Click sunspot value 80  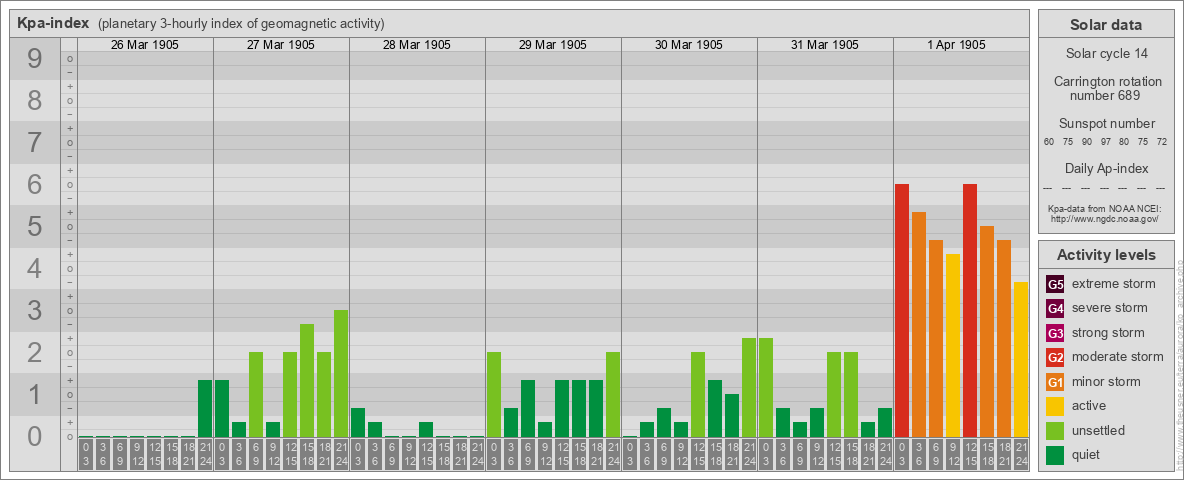click(x=1124, y=142)
